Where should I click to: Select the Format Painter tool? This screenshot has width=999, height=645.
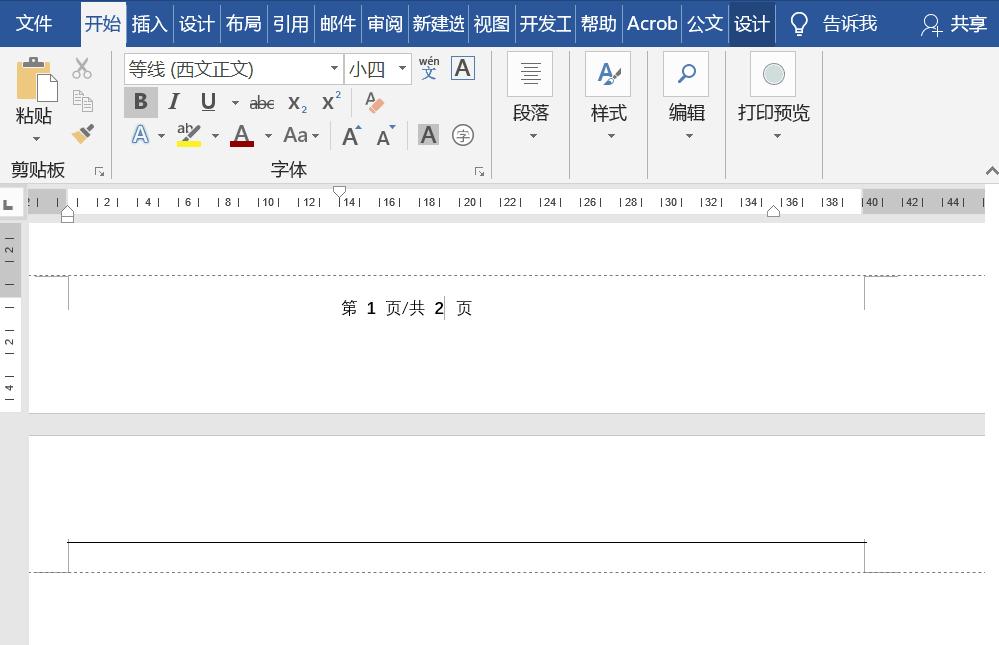click(x=84, y=133)
